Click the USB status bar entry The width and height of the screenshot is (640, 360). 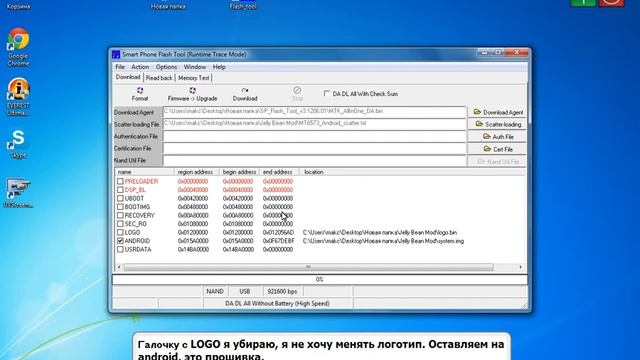244,291
